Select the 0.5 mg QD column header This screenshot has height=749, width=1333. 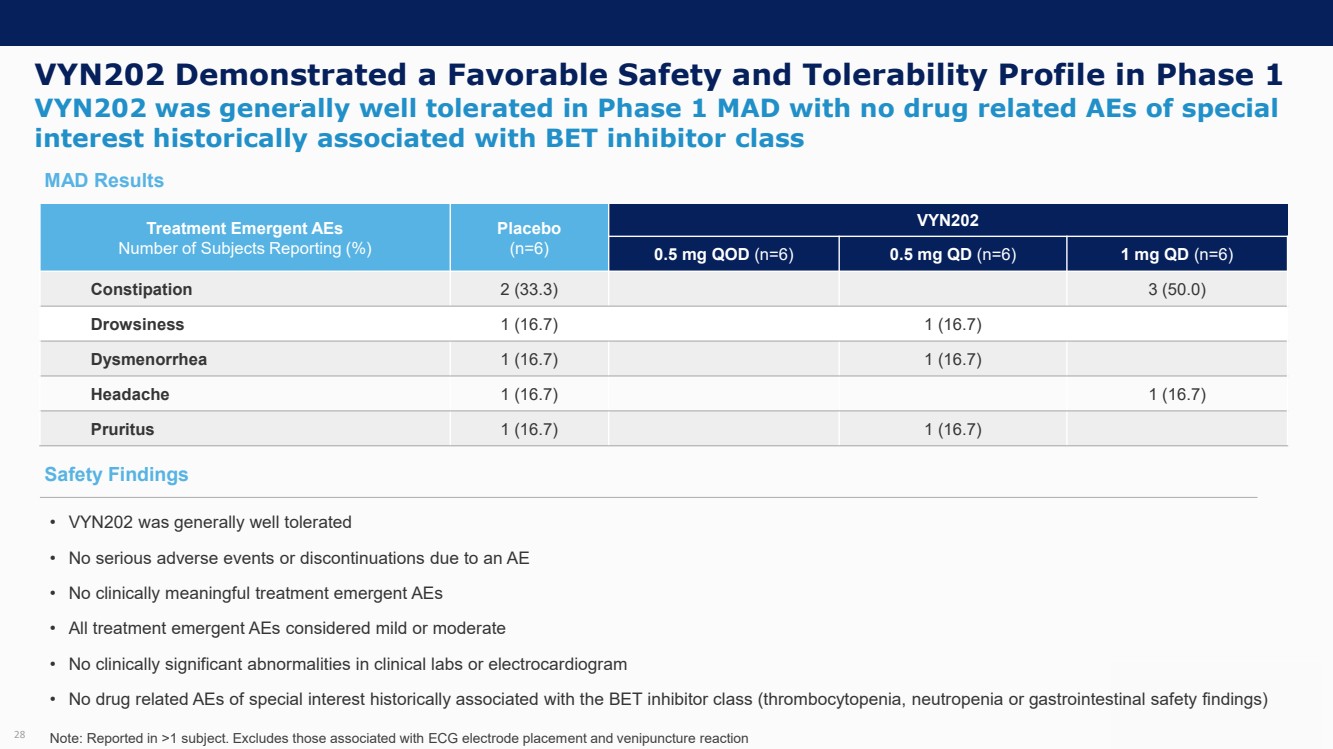[952, 255]
